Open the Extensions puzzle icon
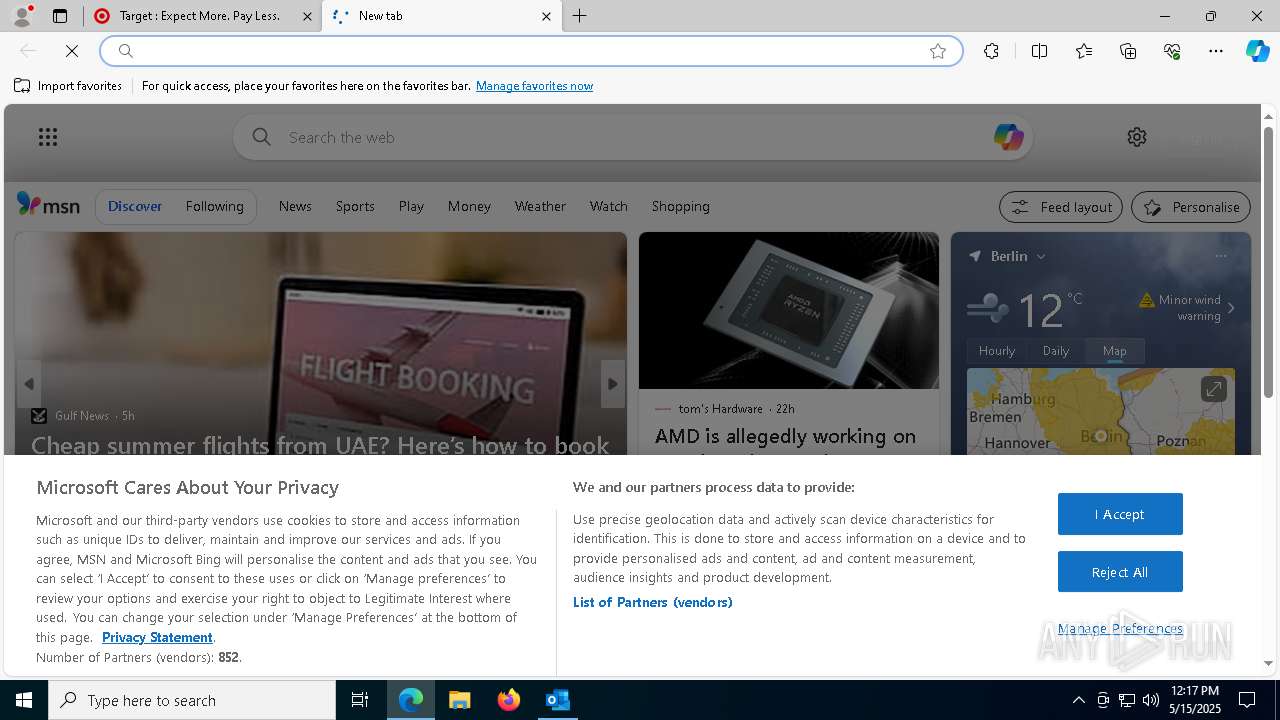This screenshot has height=720, width=1280. pyautogui.click(x=991, y=51)
